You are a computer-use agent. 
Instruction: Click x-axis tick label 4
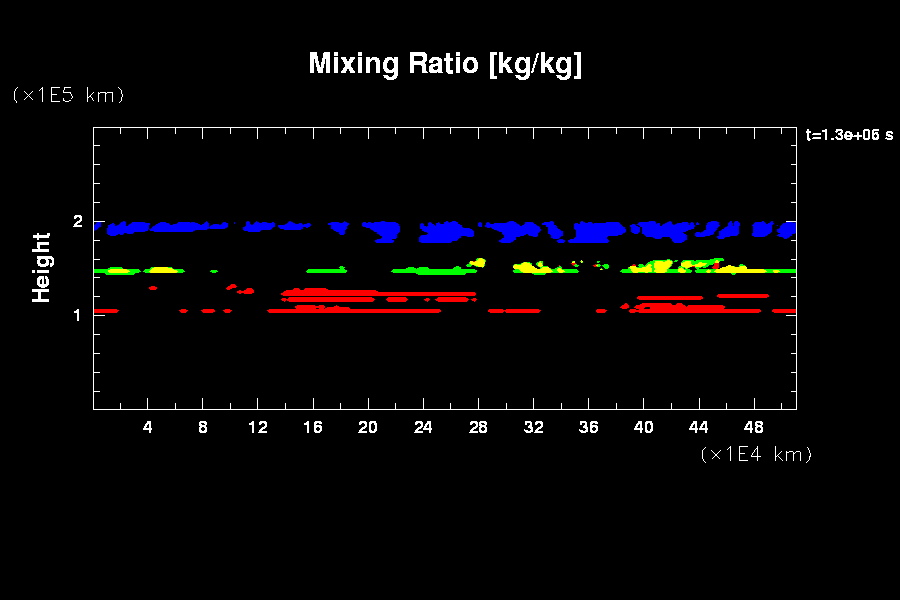coord(148,427)
